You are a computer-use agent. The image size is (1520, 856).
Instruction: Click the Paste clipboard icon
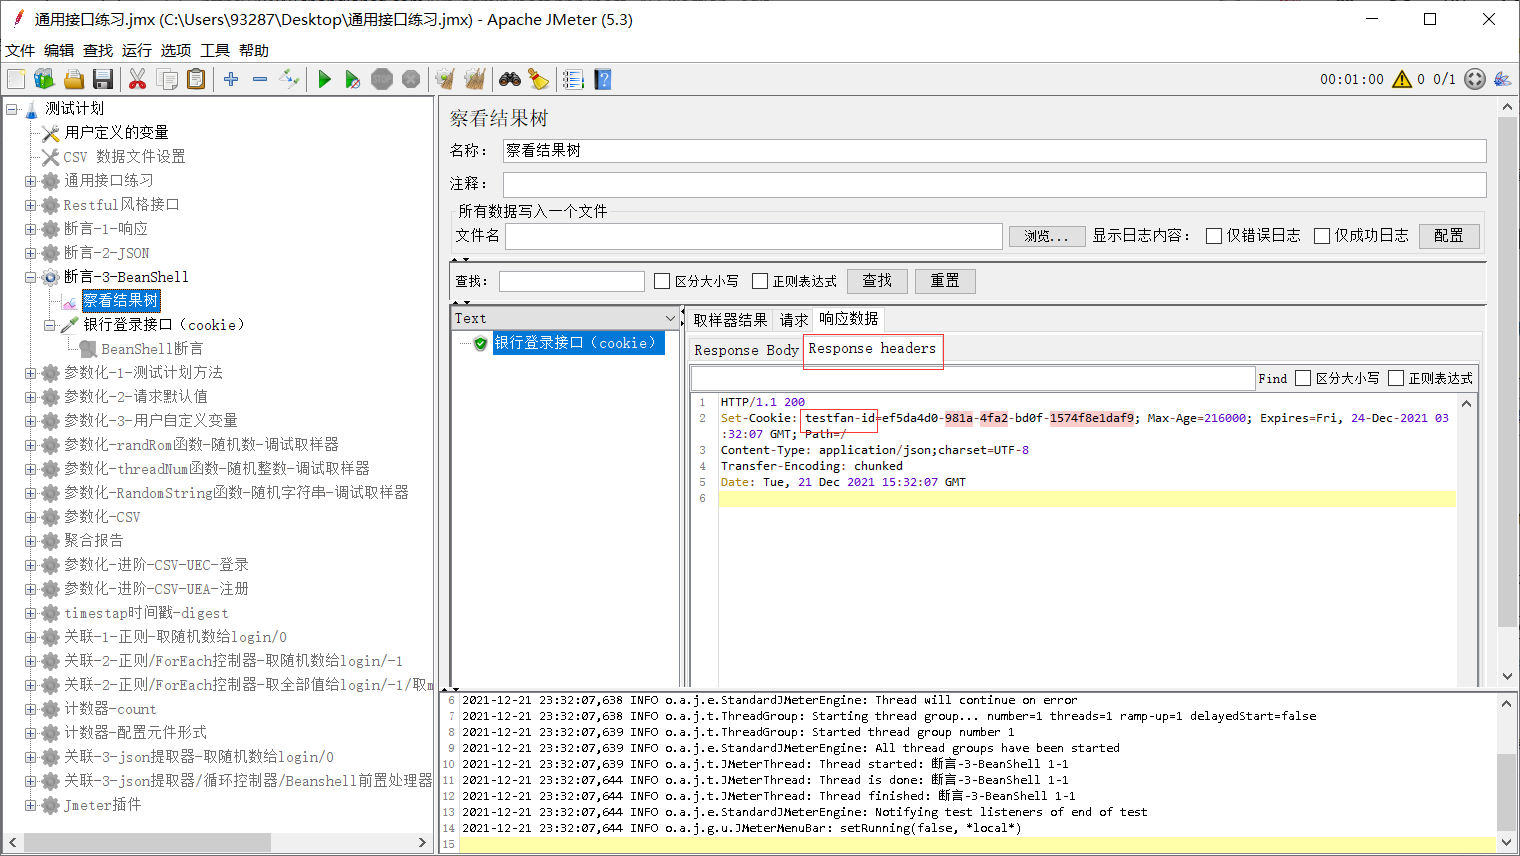[196, 79]
